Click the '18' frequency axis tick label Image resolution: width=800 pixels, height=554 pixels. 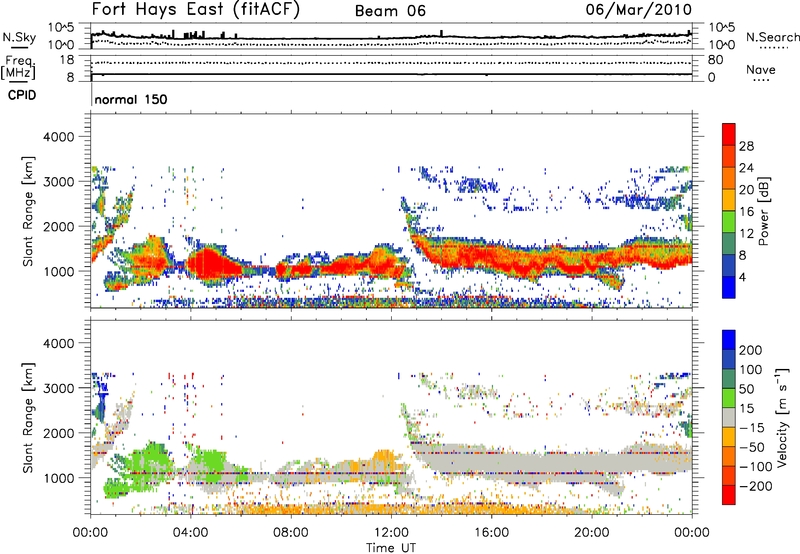[67, 60]
